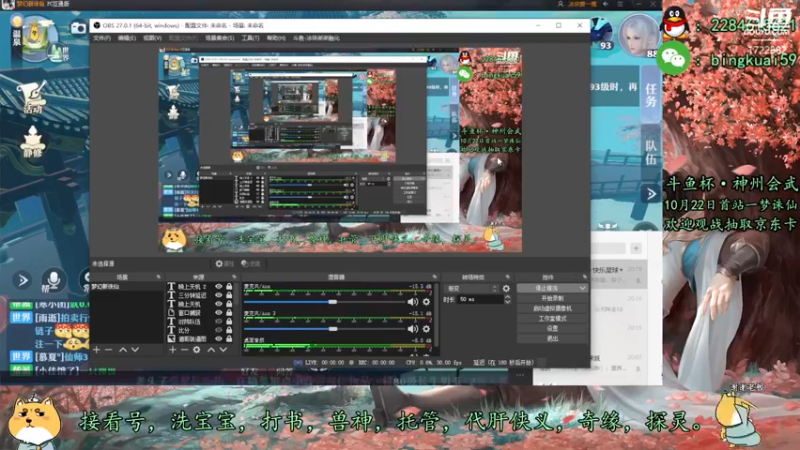Open the 编辑(E) menu in OBS
The image size is (800, 450).
coord(127,38)
